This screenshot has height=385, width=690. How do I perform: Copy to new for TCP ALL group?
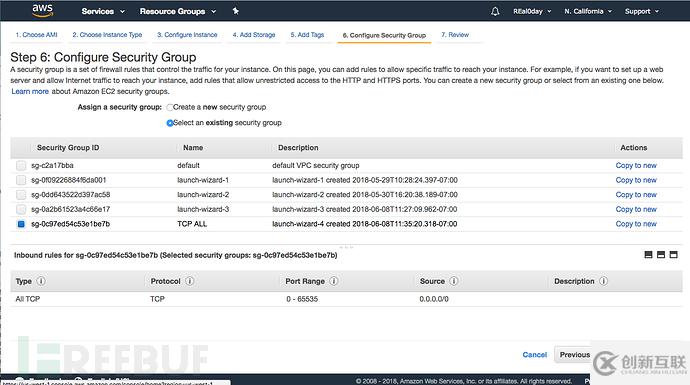click(636, 224)
